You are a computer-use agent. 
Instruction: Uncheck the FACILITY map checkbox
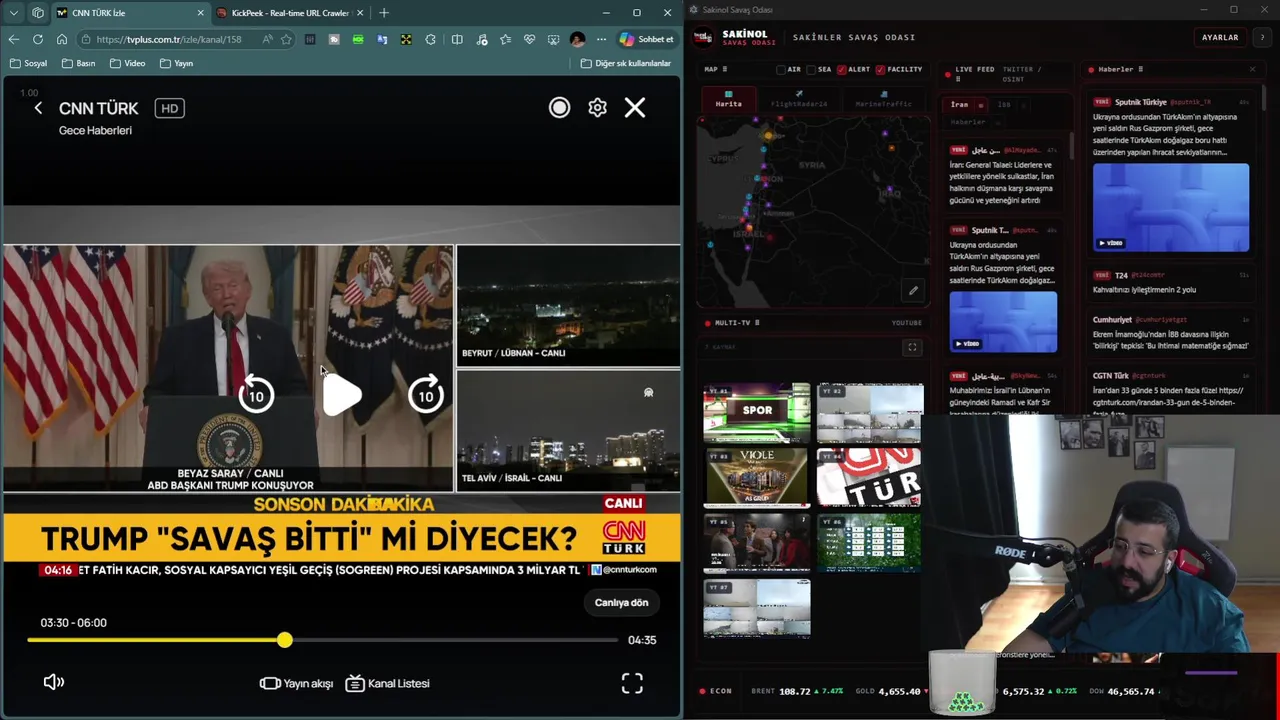pyautogui.click(x=880, y=70)
